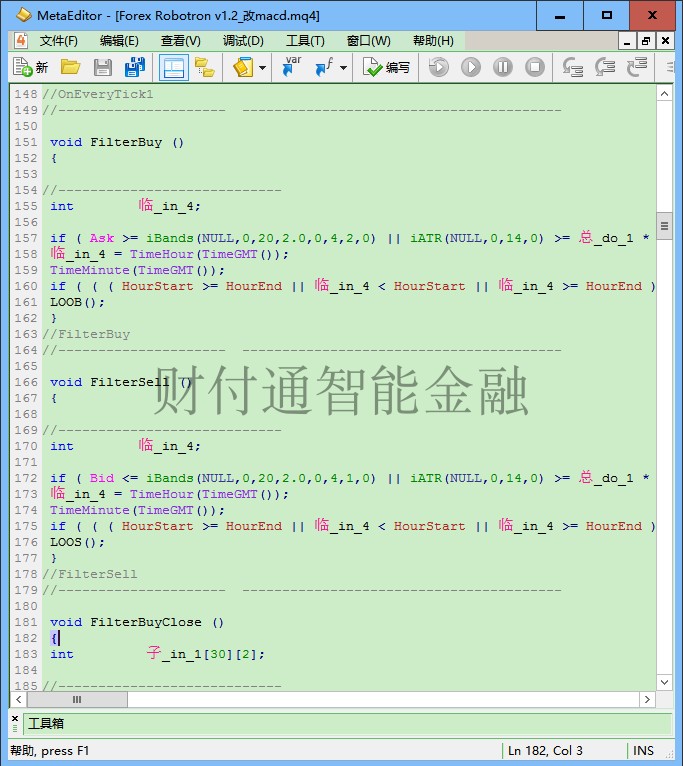Screen dimensions: 683x766
Task: Compile the code with the 编写 button
Action: [386, 67]
